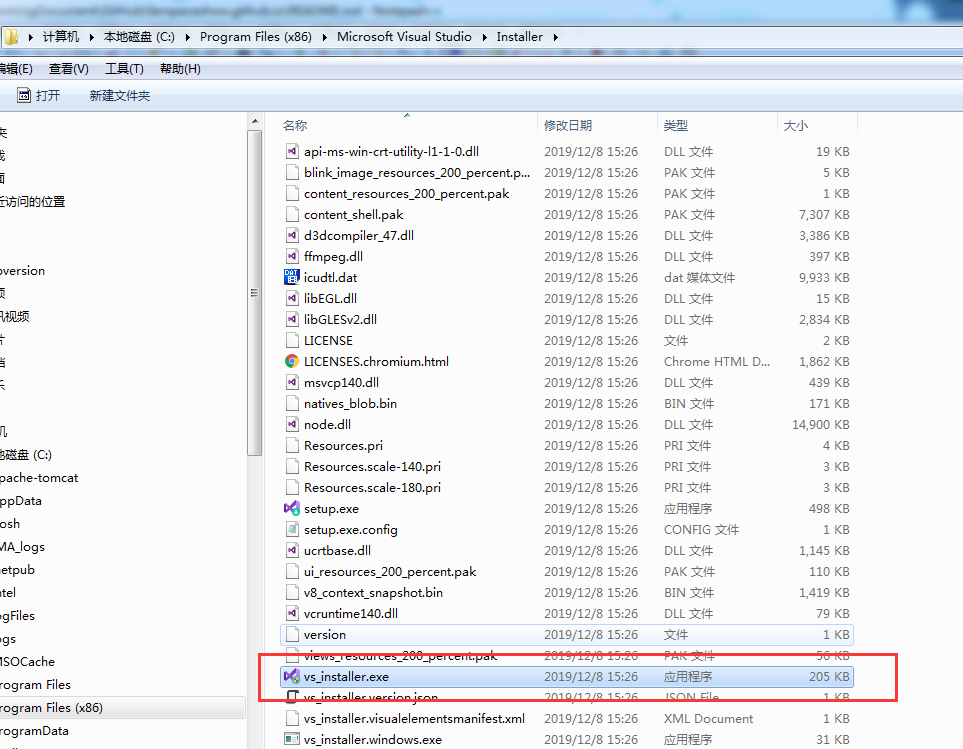Select the node.dll file icon
Image resolution: width=963 pixels, height=749 pixels.
tap(292, 424)
